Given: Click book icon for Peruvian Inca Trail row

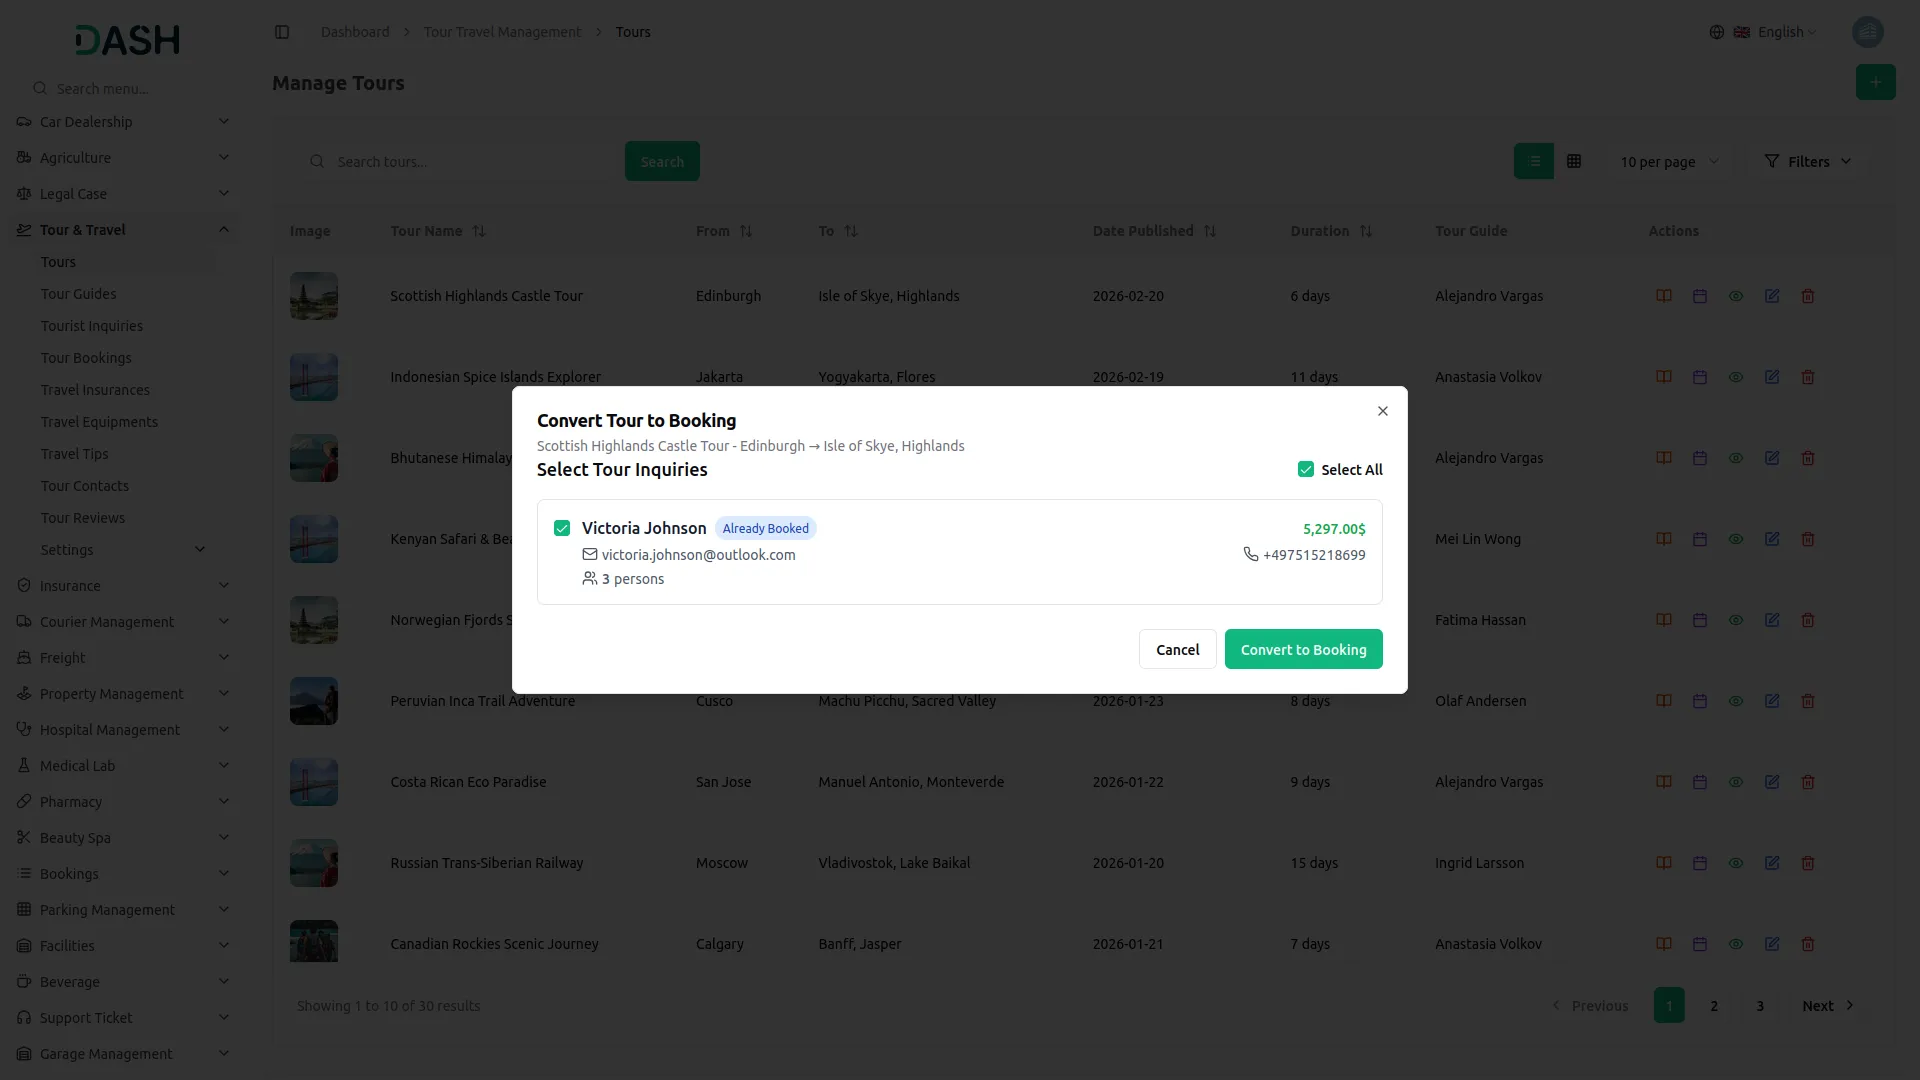Looking at the screenshot, I should (x=1663, y=701).
